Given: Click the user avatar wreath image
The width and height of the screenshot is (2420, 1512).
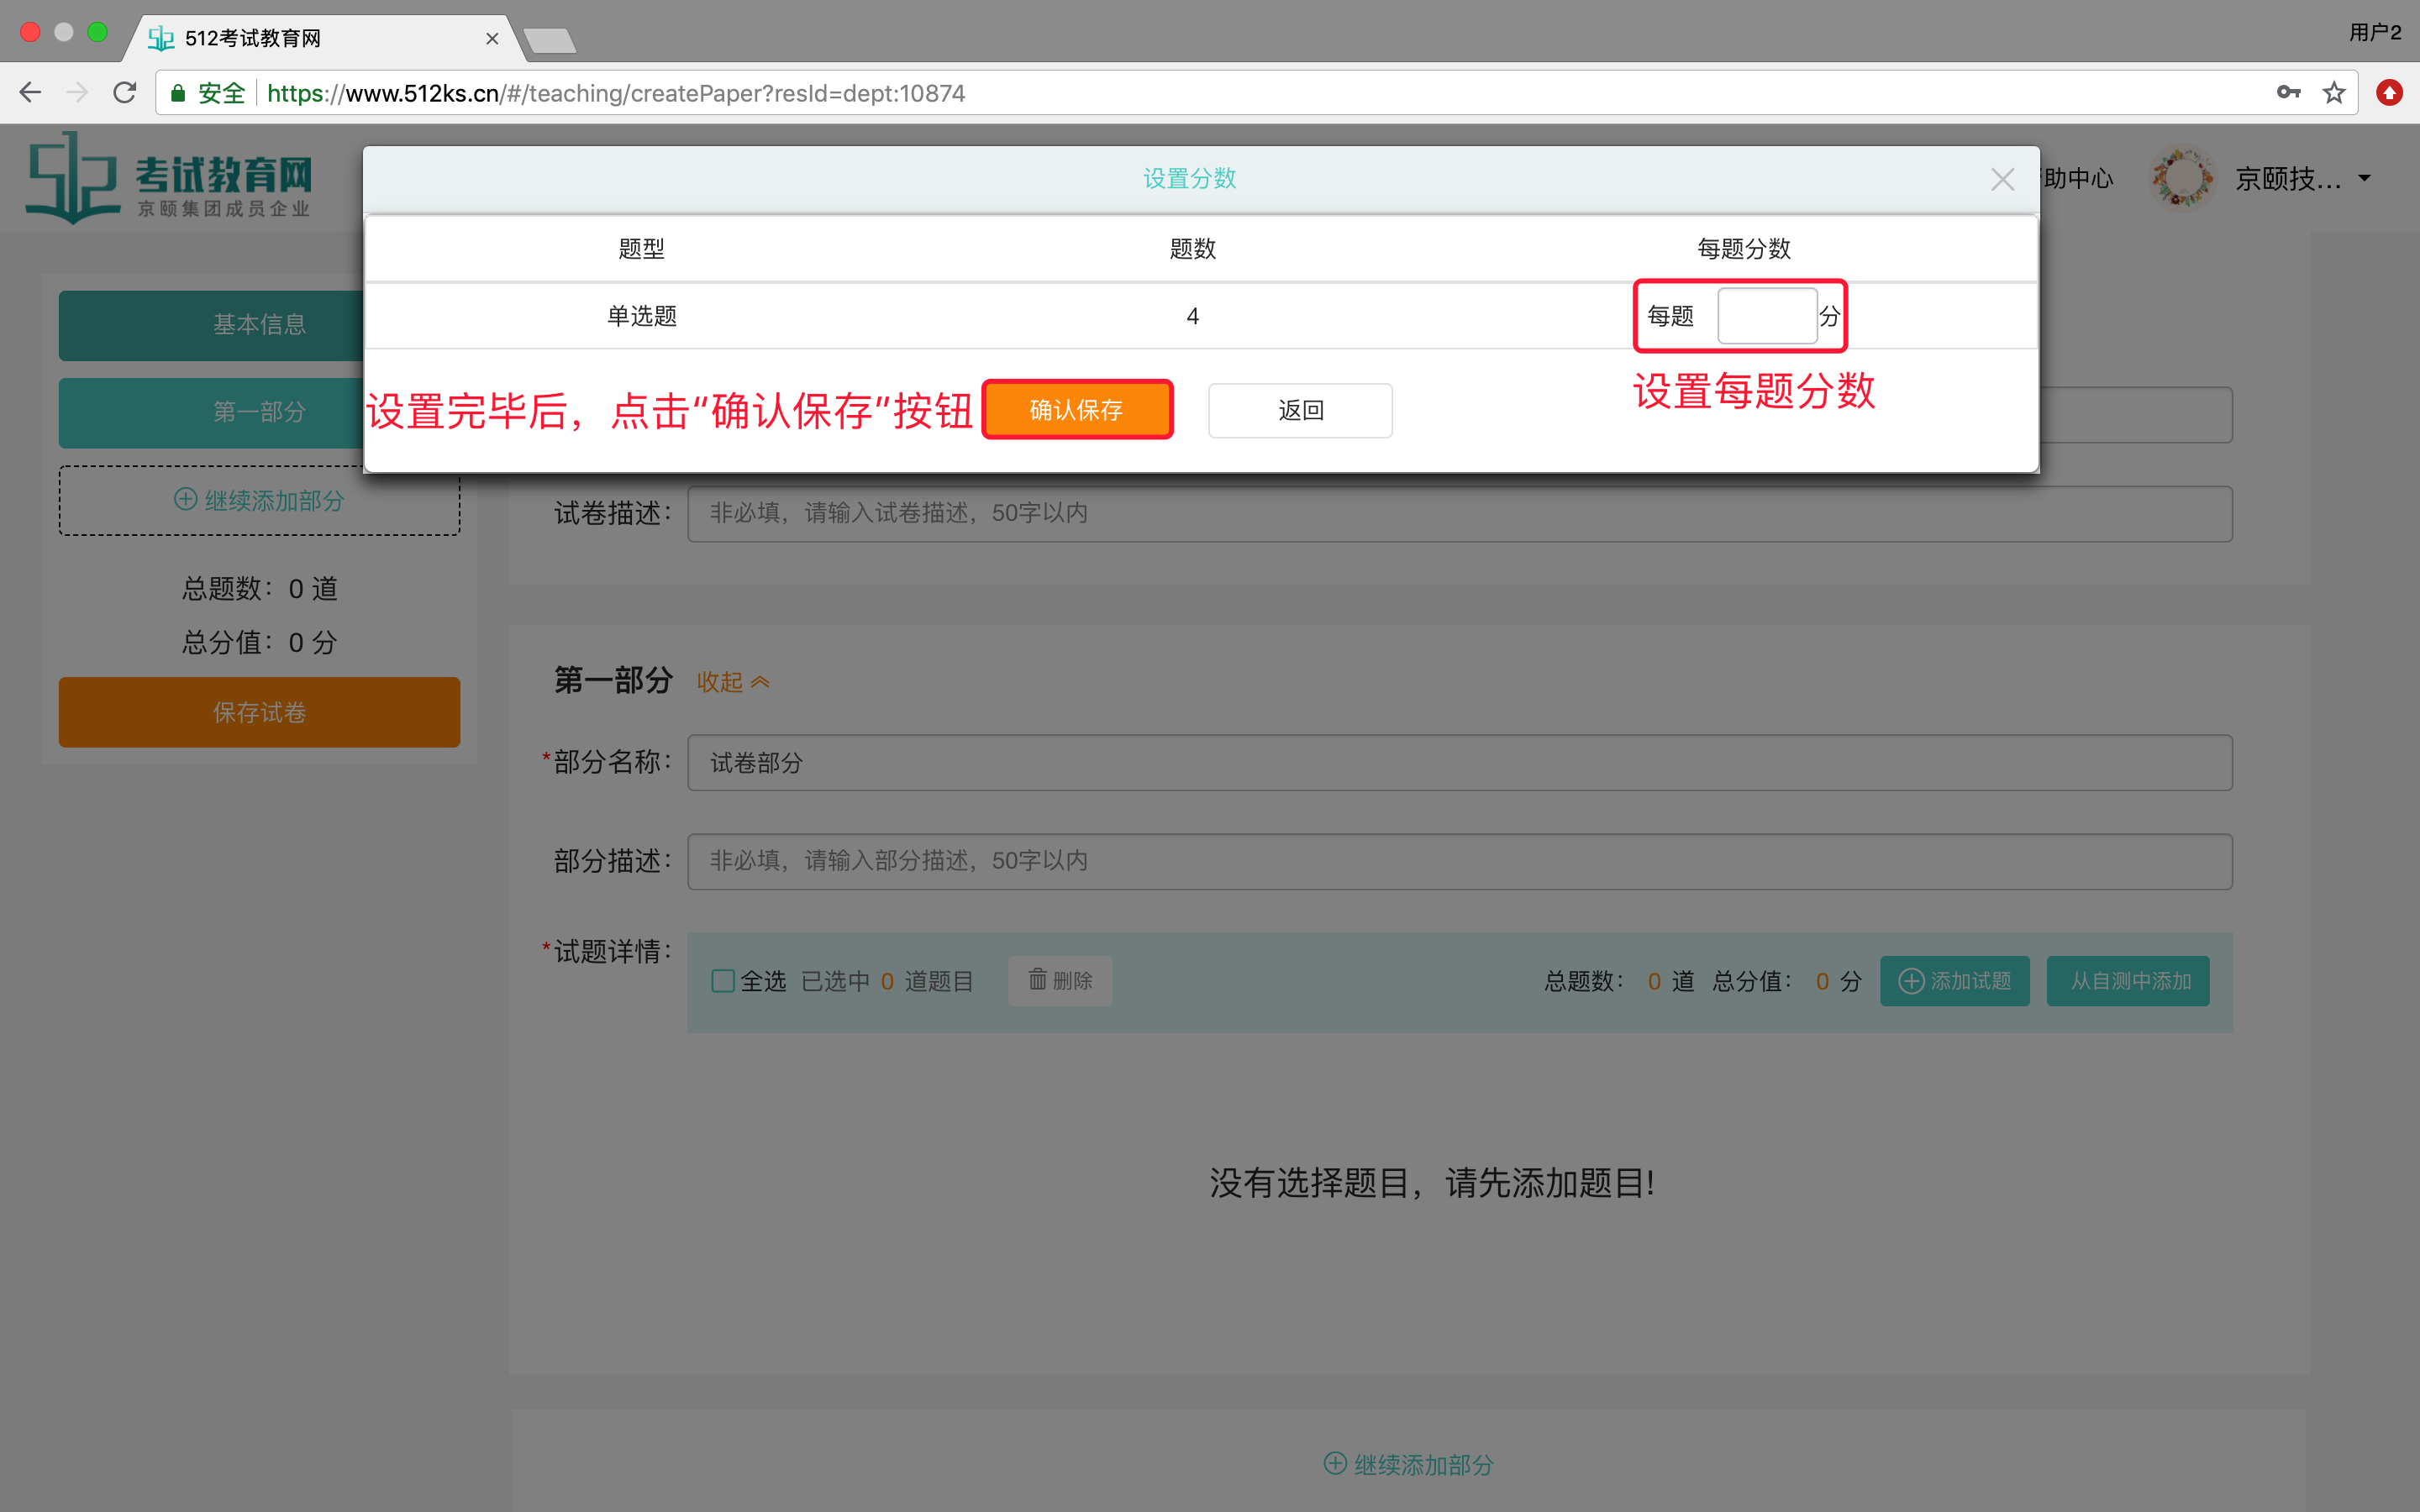Looking at the screenshot, I should tap(2182, 178).
